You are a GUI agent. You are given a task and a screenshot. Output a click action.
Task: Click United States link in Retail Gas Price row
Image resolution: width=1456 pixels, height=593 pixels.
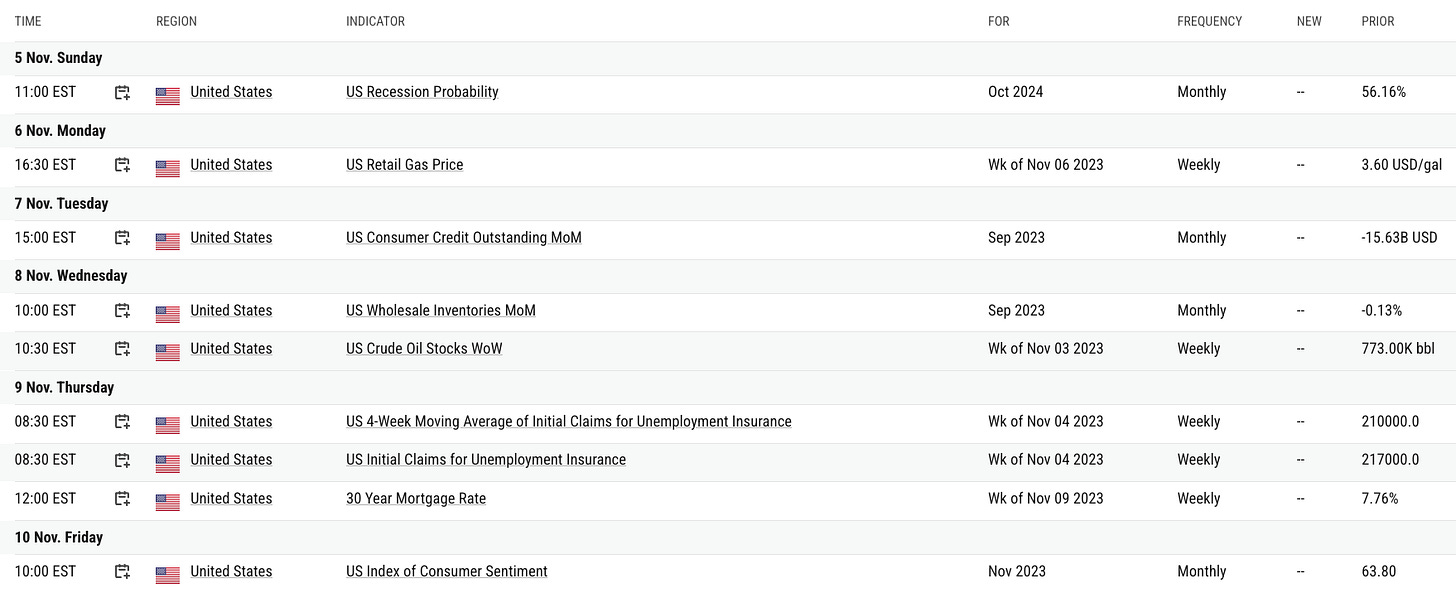click(x=231, y=165)
